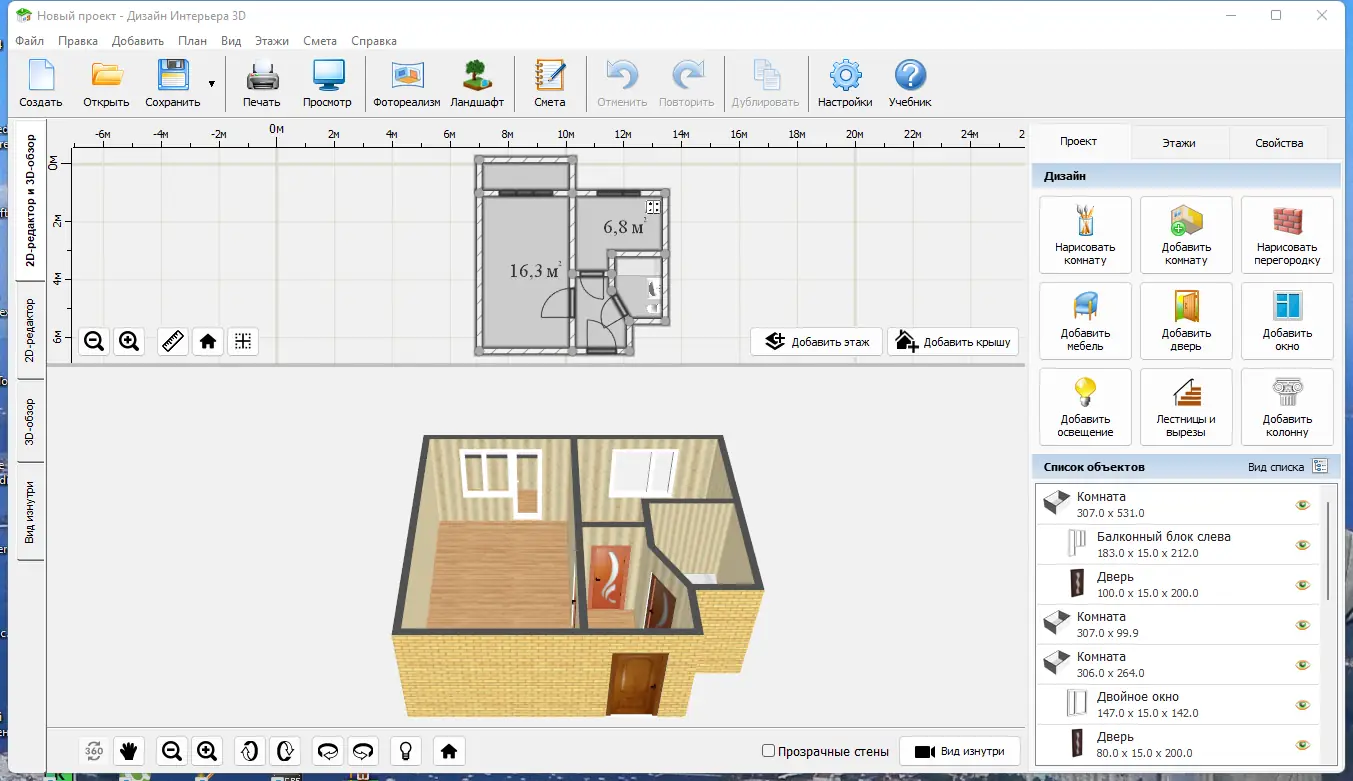Open the Этажи menu in menu bar
Image resolution: width=1353 pixels, height=781 pixels.
click(x=271, y=41)
